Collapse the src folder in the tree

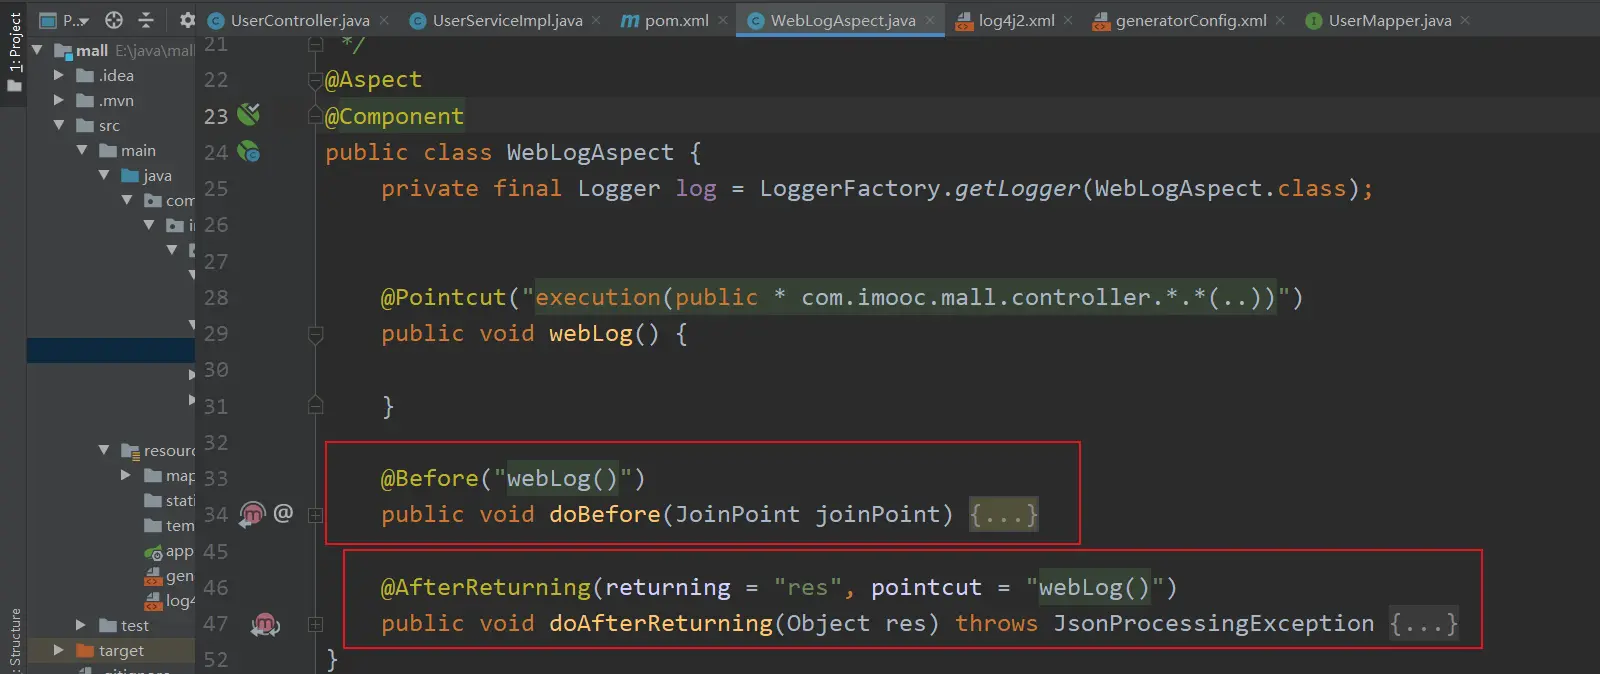click(x=59, y=125)
